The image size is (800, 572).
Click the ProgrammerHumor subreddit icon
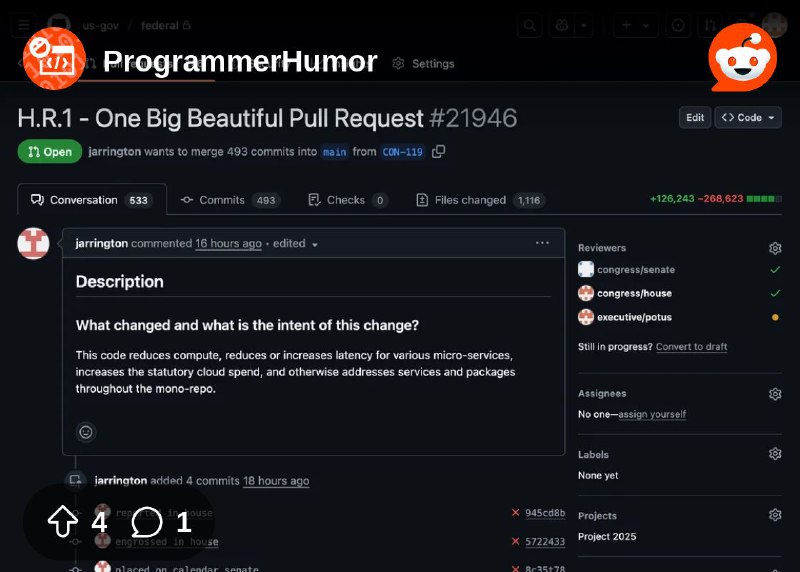54,58
